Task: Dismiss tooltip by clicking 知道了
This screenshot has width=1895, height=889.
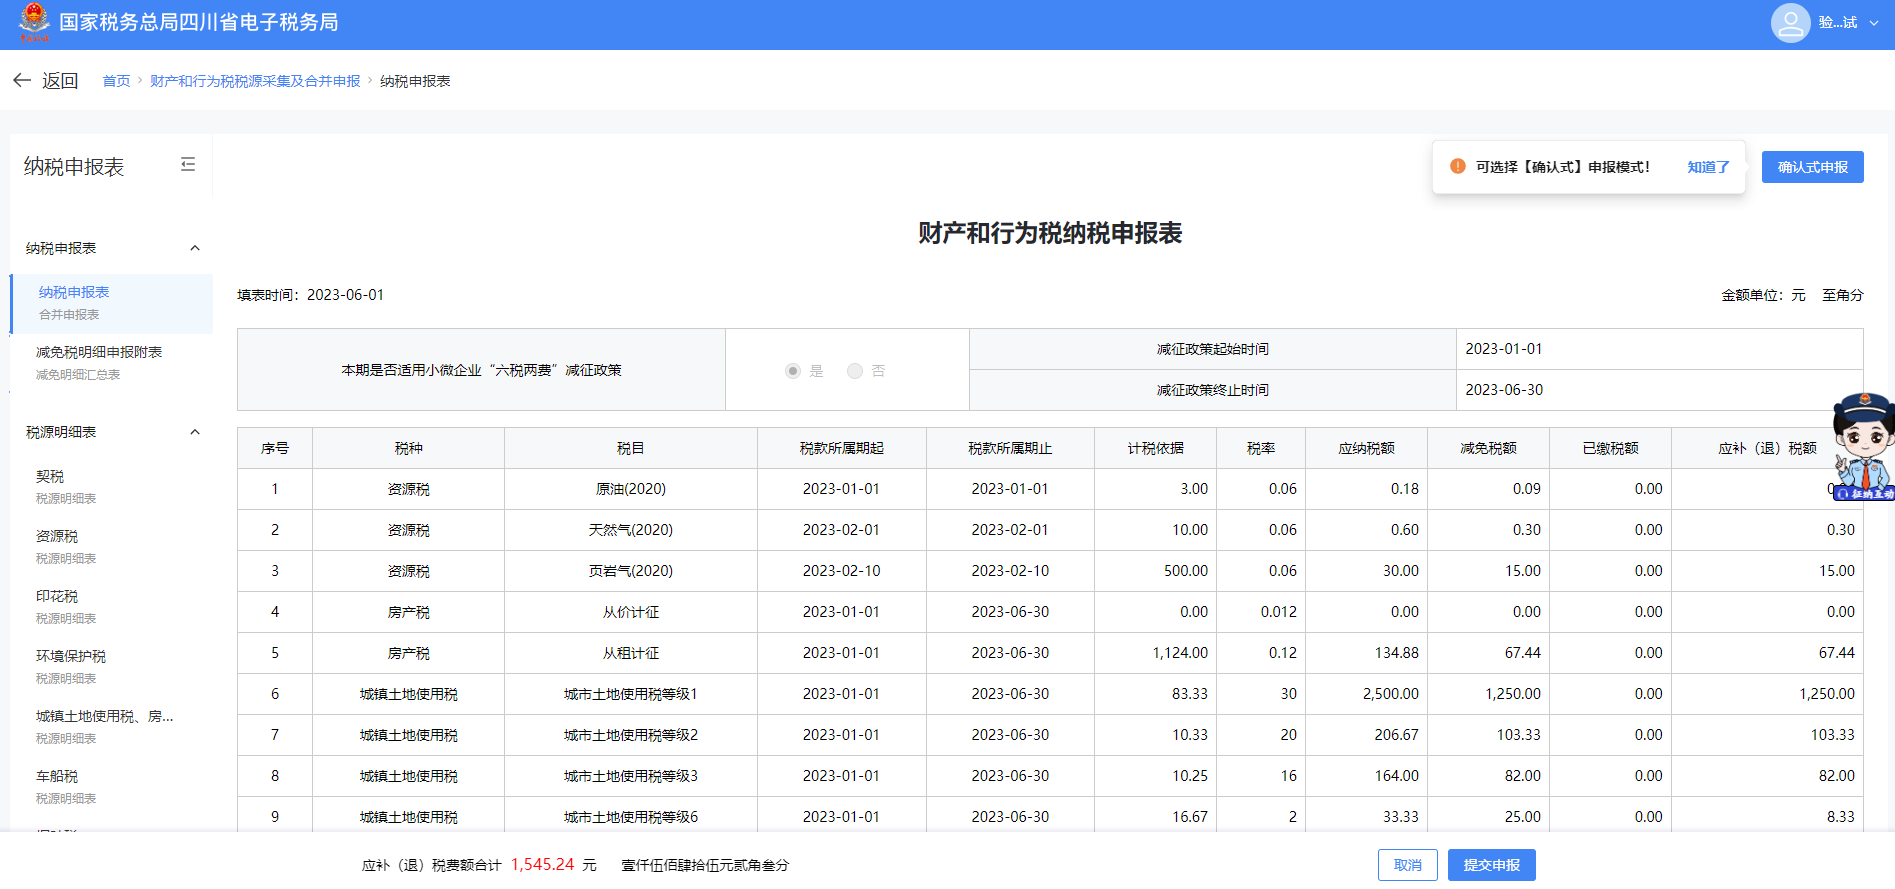Action: [1708, 167]
